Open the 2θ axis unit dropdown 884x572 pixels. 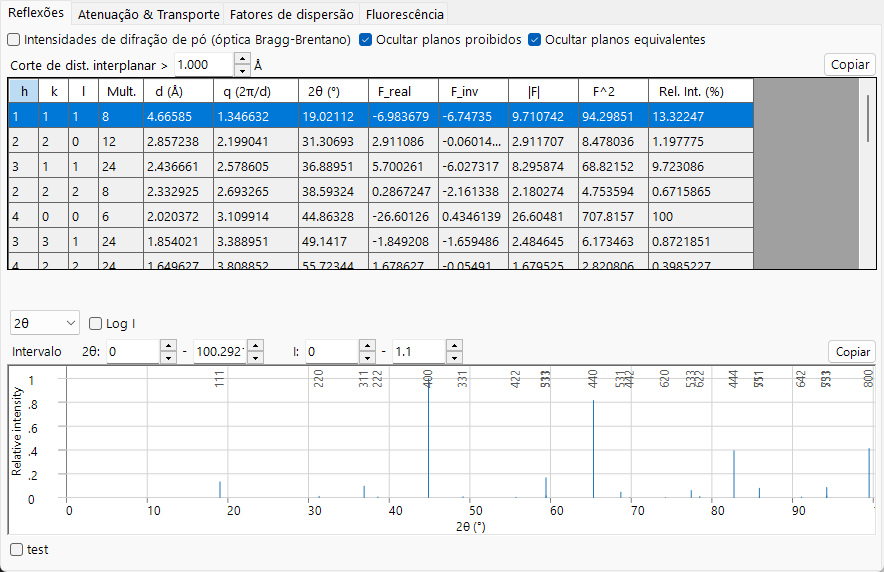click(45, 323)
